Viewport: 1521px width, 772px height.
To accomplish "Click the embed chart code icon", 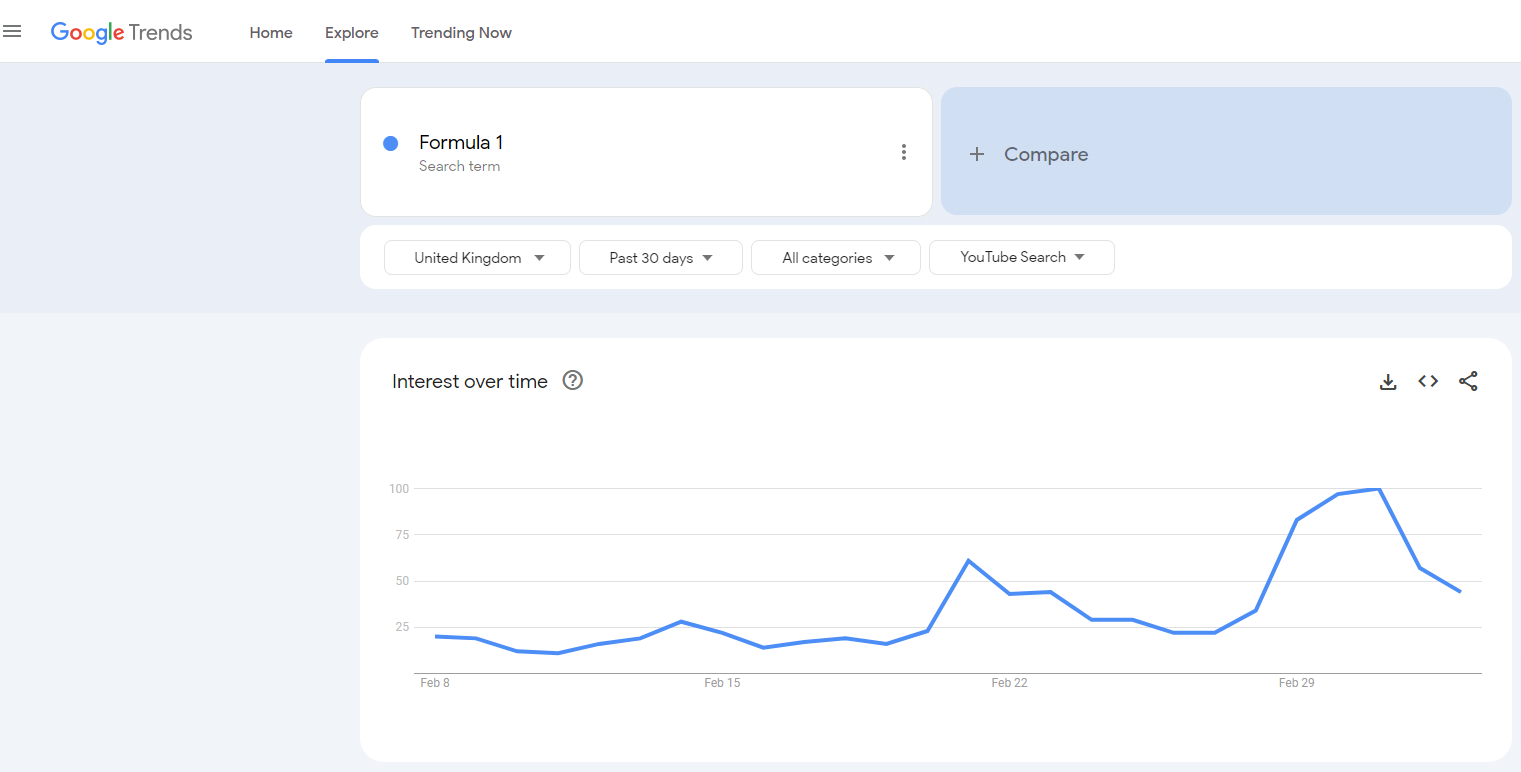I will (1428, 381).
